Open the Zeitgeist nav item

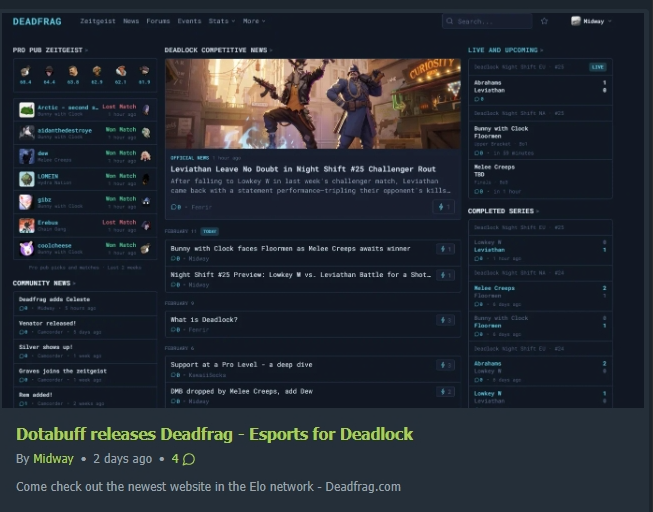coord(97,21)
